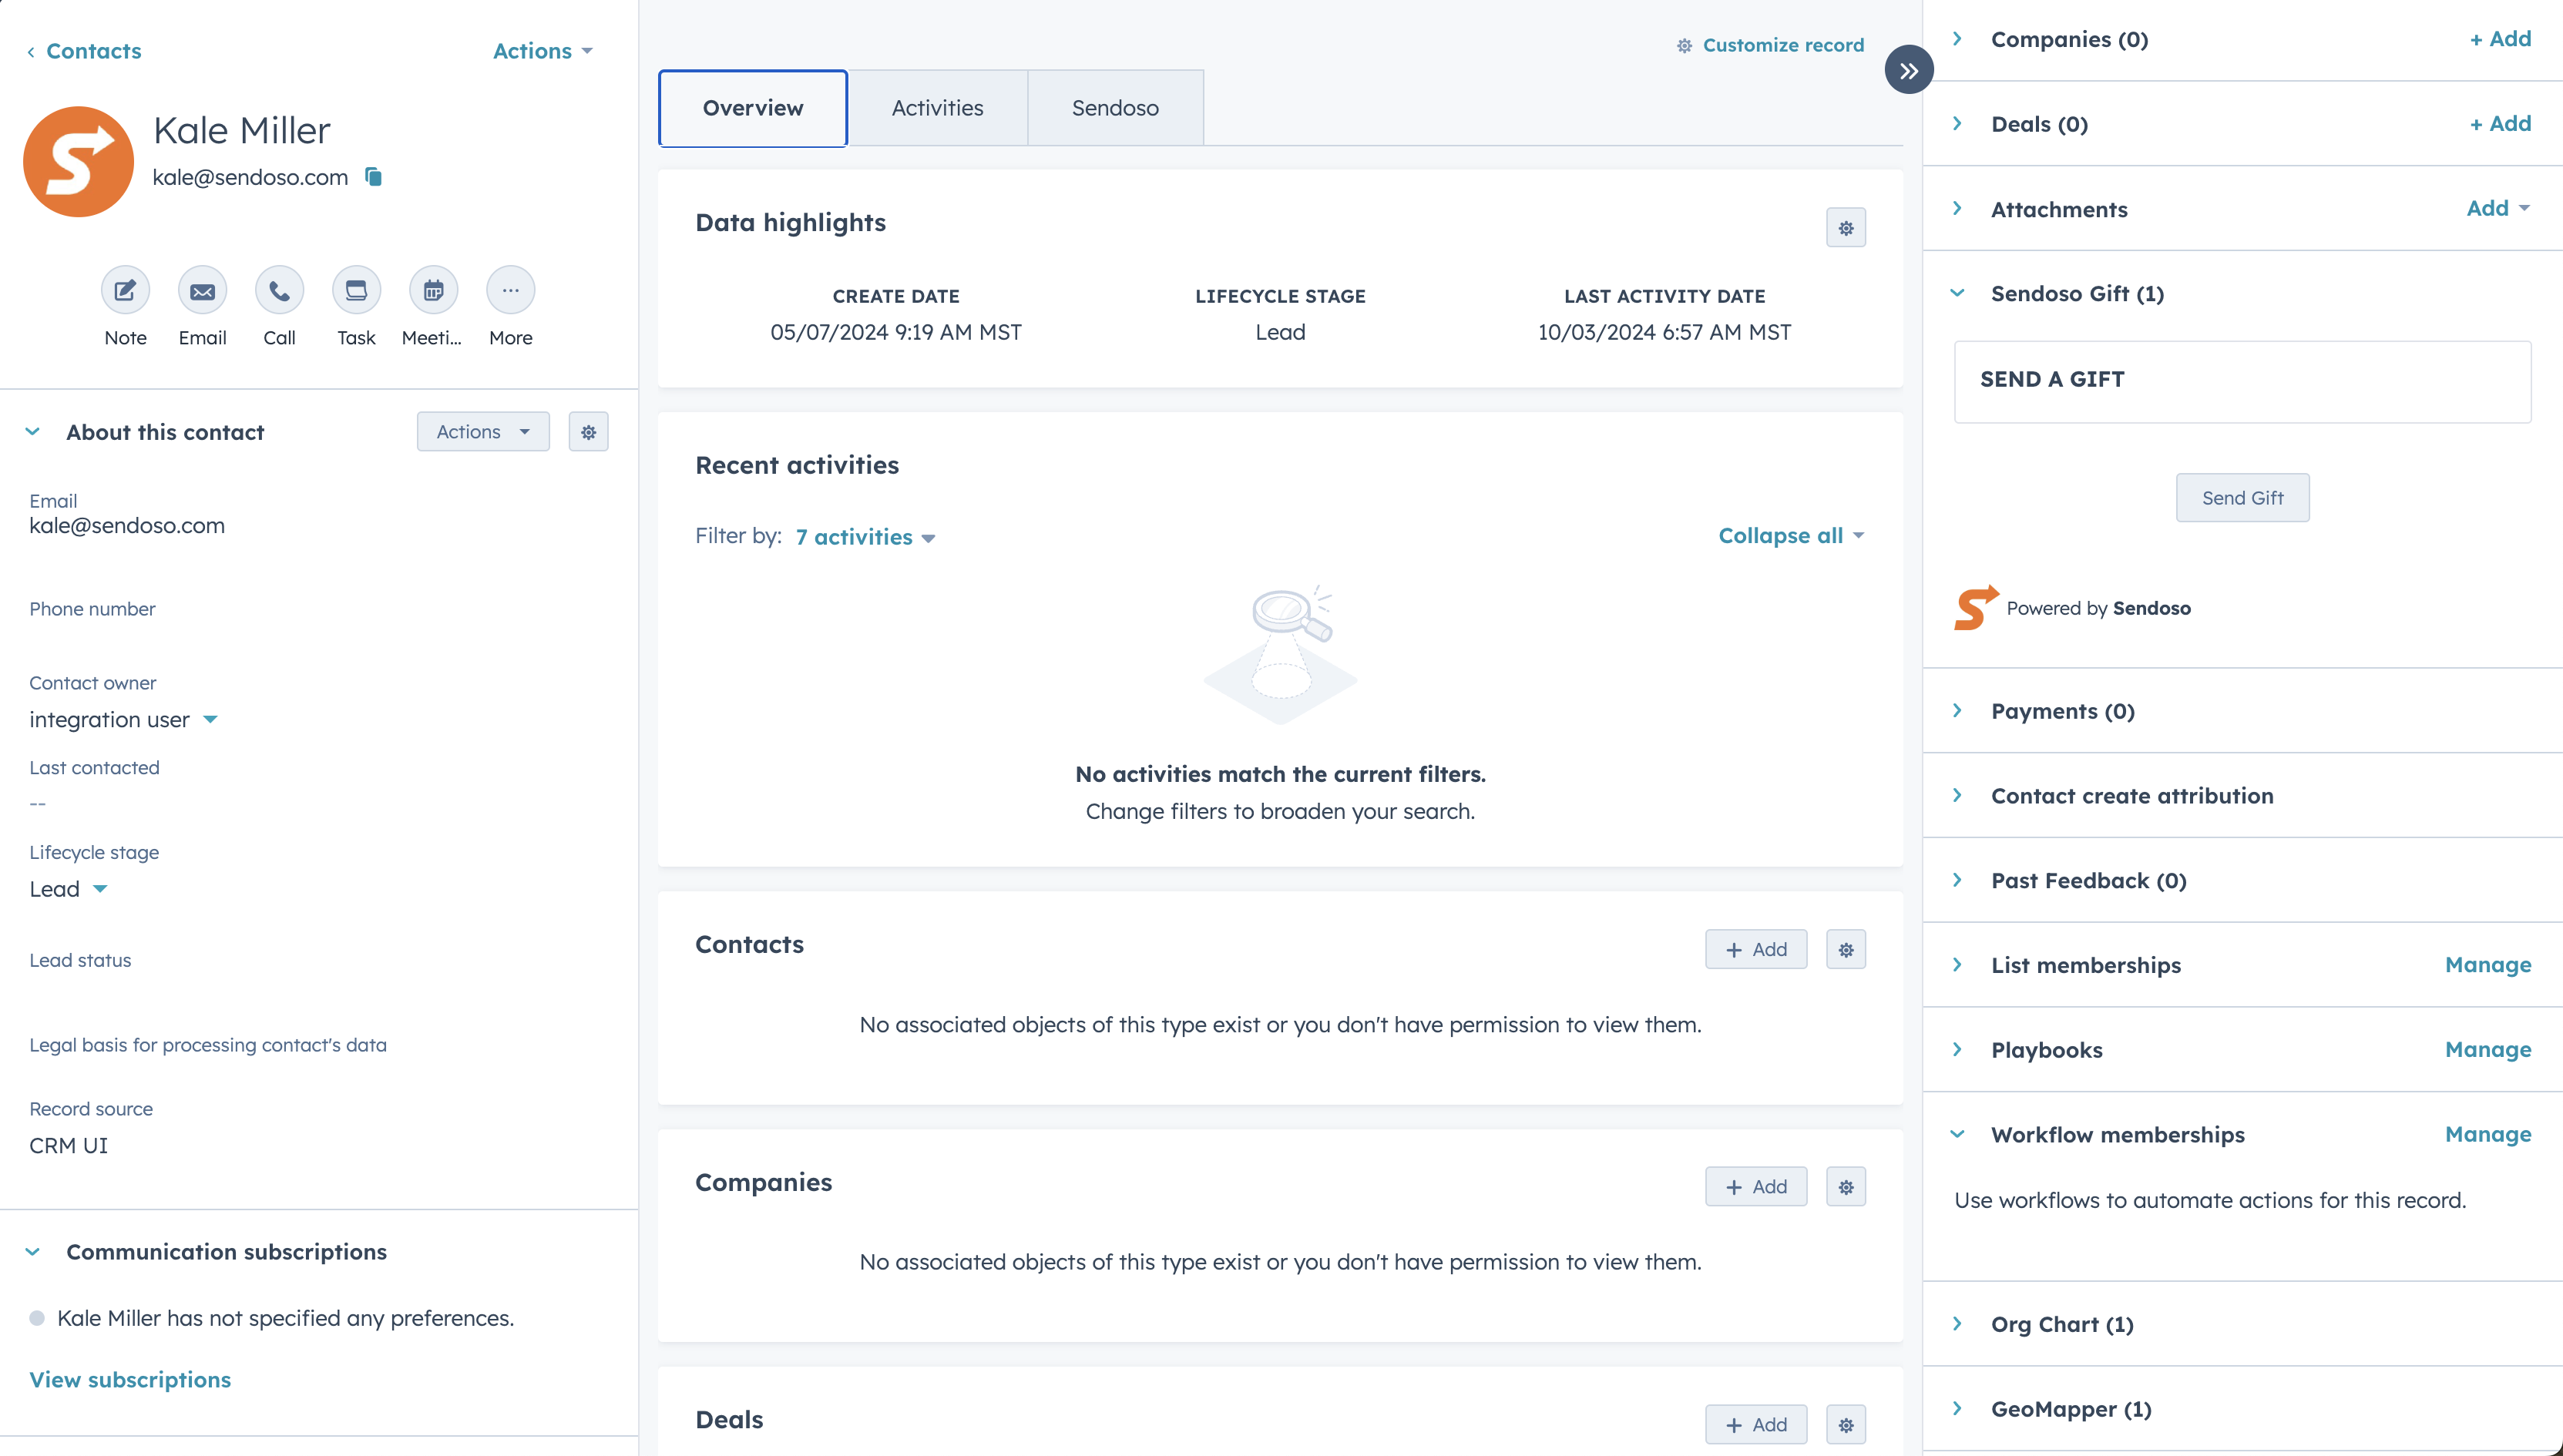The width and height of the screenshot is (2563, 1456).
Task: Schedule a Meeting via calendar icon
Action: pos(433,291)
